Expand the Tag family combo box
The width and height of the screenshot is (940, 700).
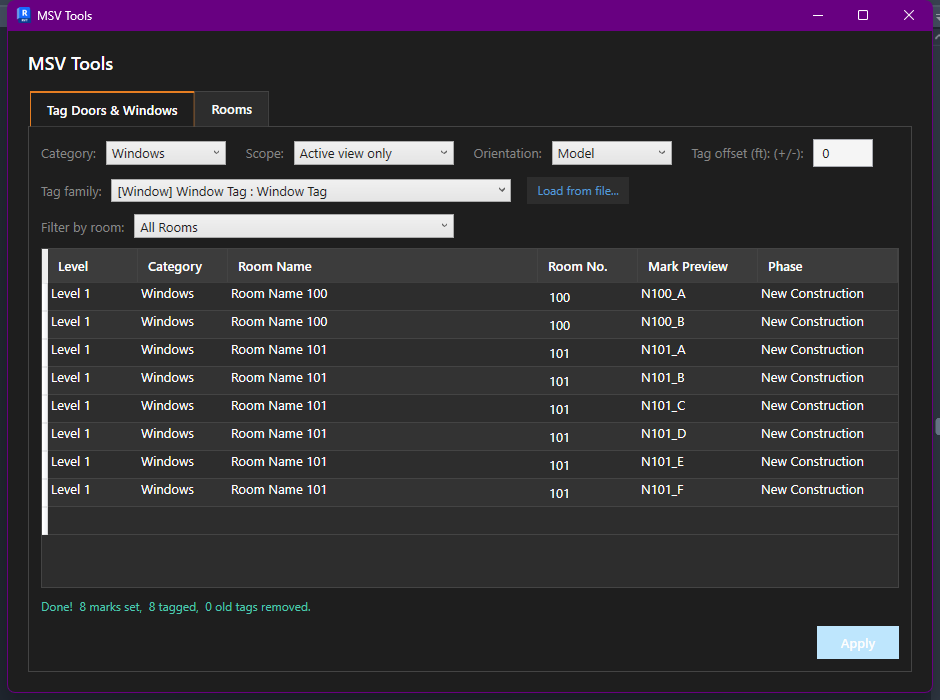point(311,191)
